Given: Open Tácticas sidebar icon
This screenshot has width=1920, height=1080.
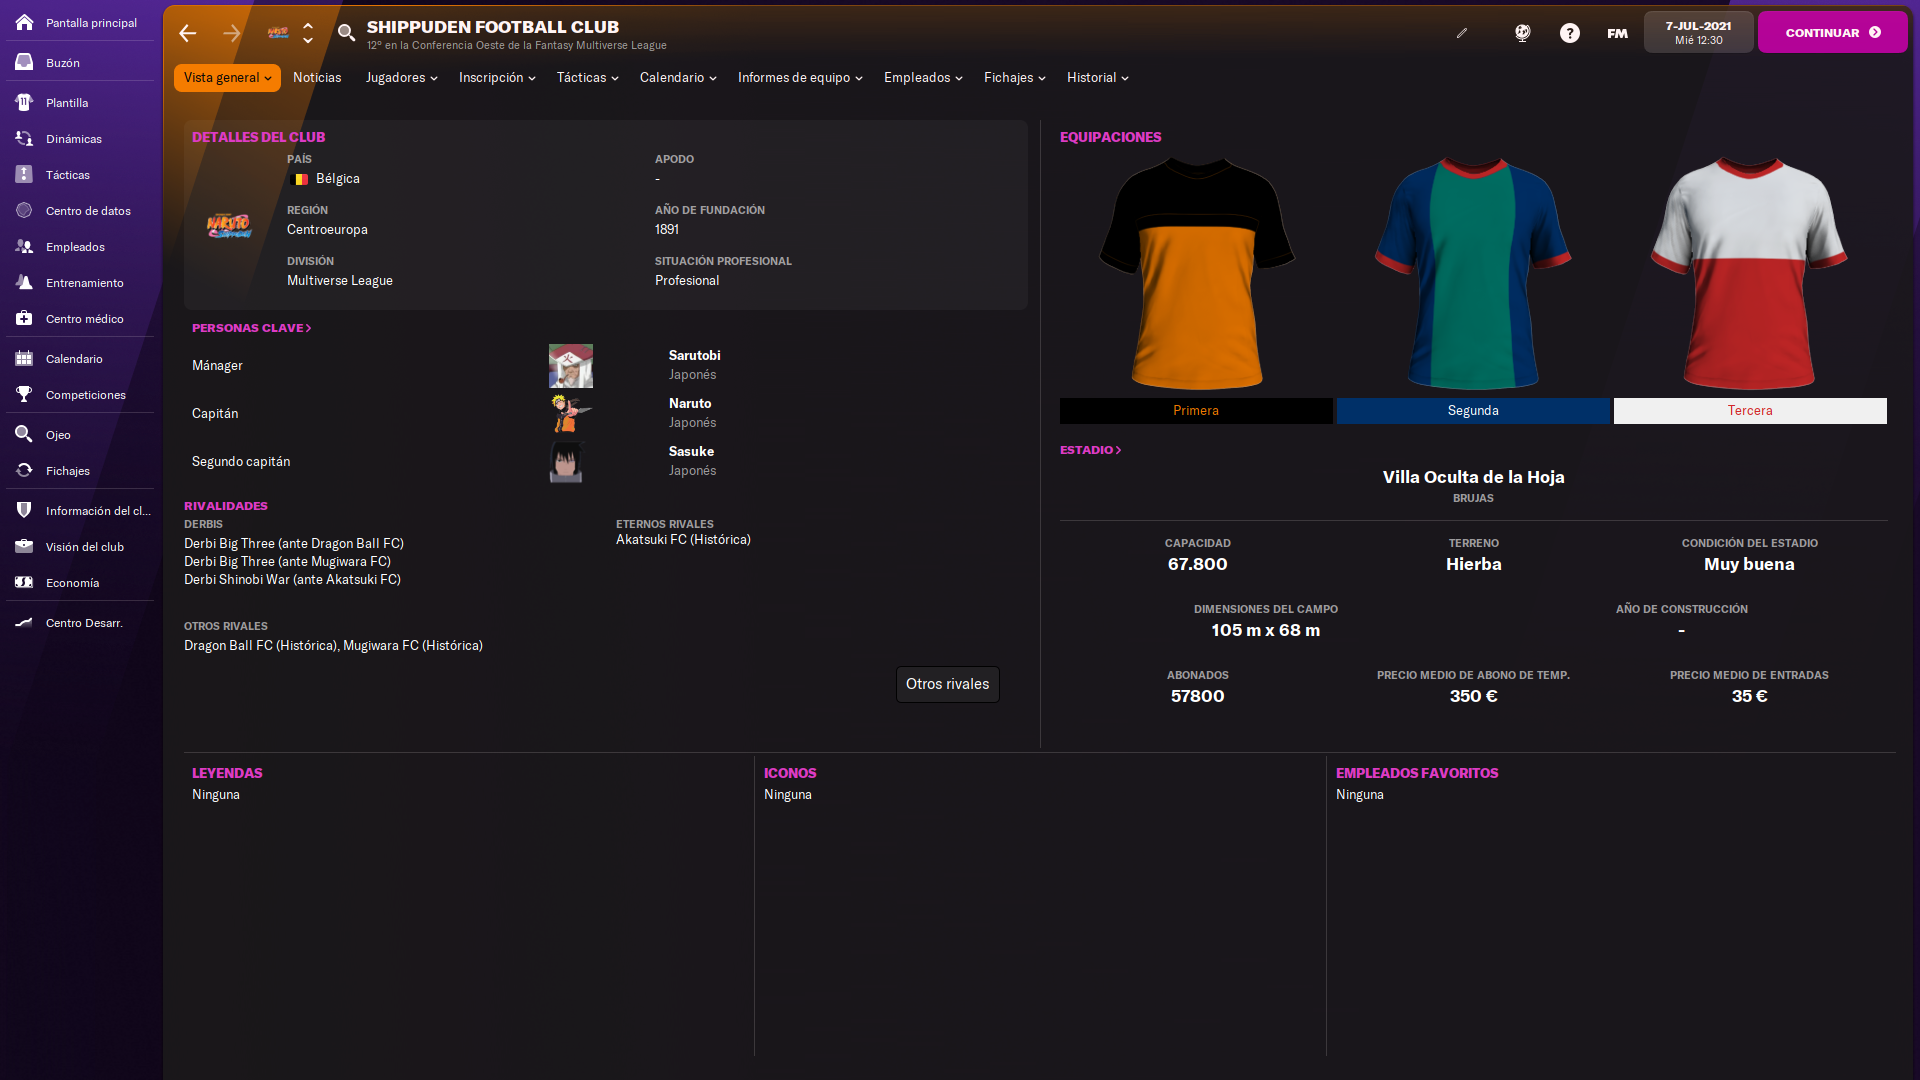Looking at the screenshot, I should (x=24, y=174).
